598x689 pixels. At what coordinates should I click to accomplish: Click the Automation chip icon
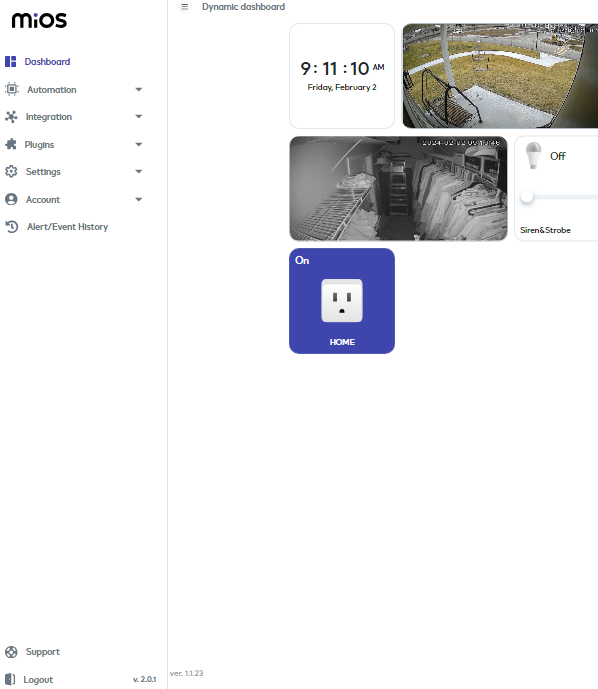[12, 89]
